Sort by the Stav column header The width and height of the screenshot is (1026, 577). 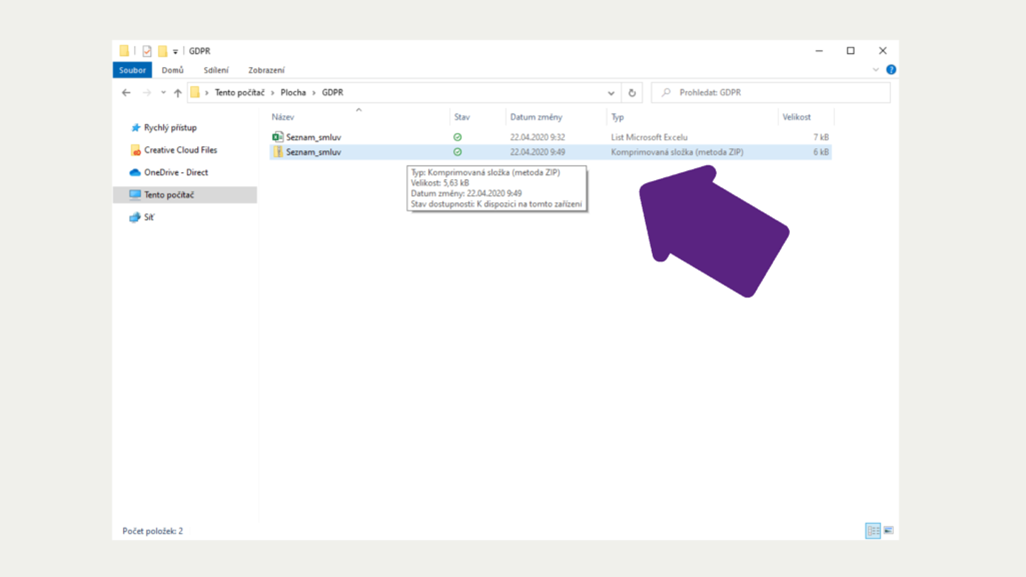pyautogui.click(x=462, y=117)
